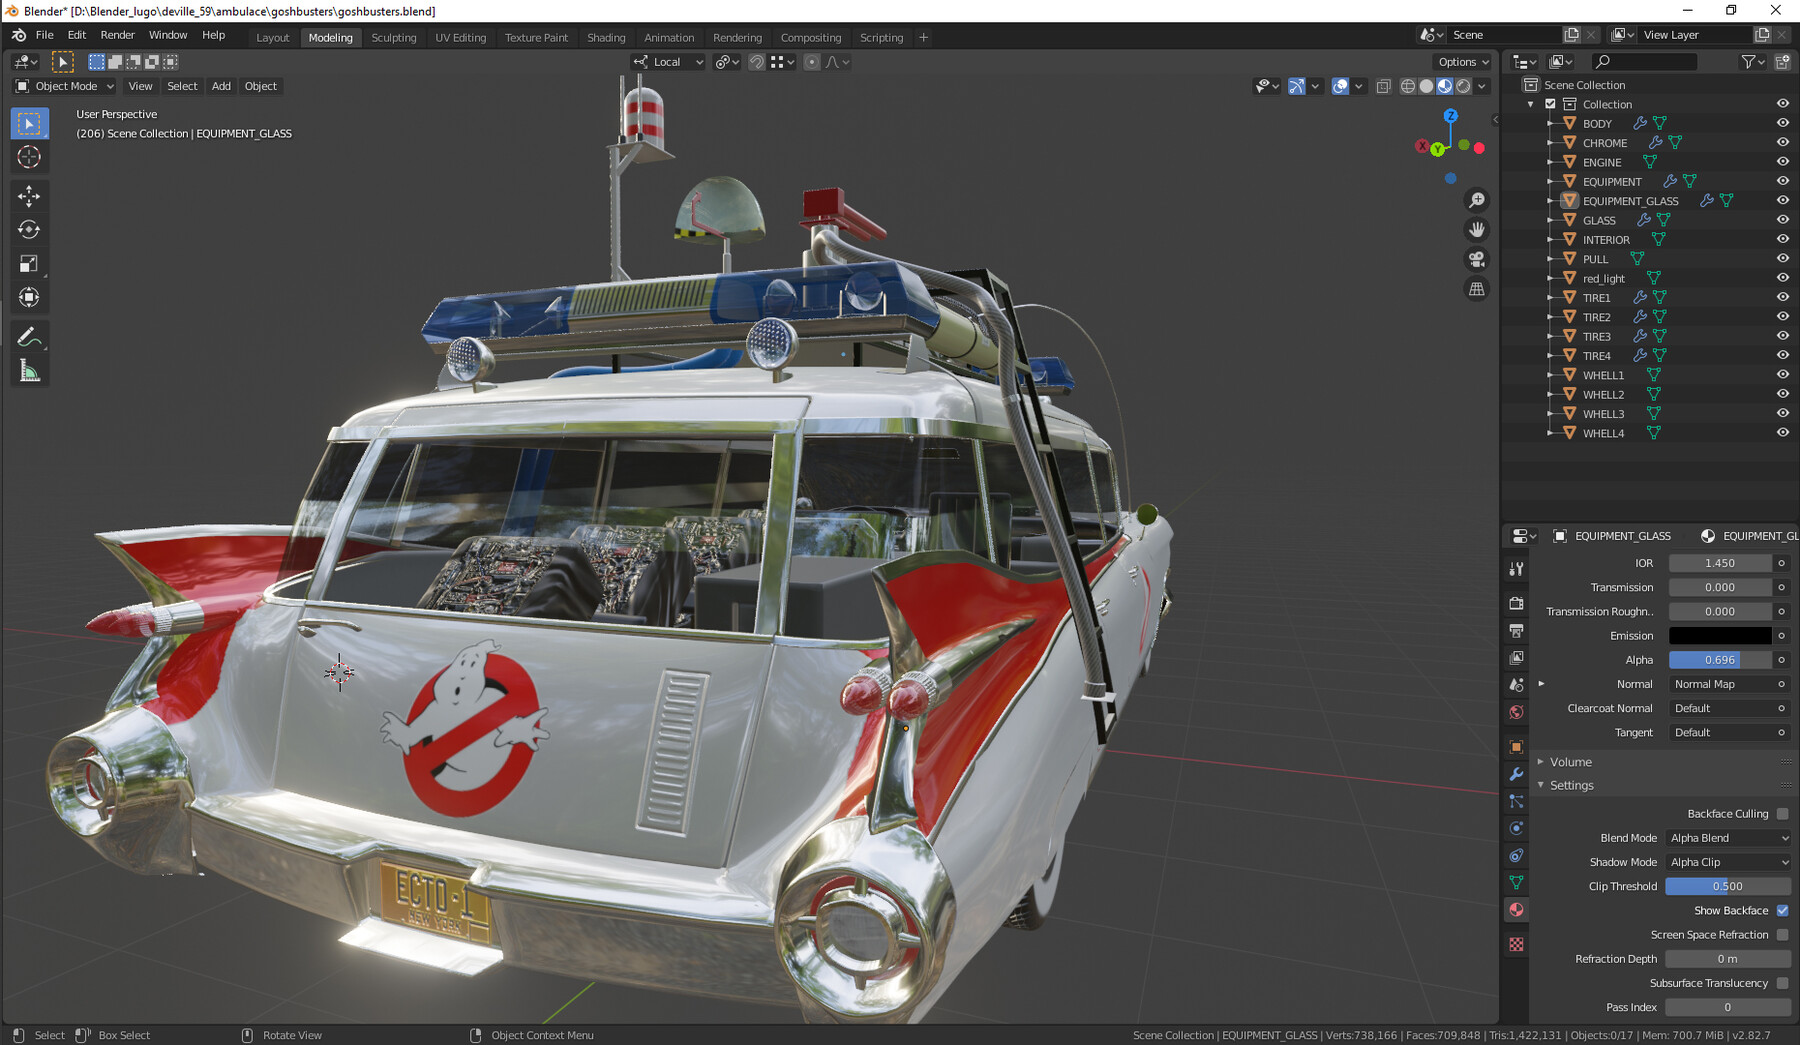Image resolution: width=1800 pixels, height=1045 pixels.
Task: Activate the Transform tool
Action: pyautogui.click(x=29, y=298)
